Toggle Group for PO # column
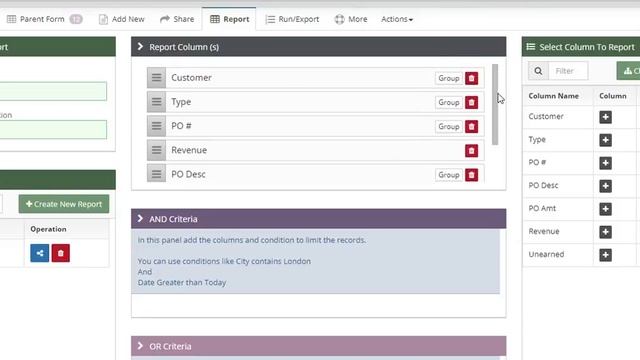The width and height of the screenshot is (640, 360). [x=449, y=127]
